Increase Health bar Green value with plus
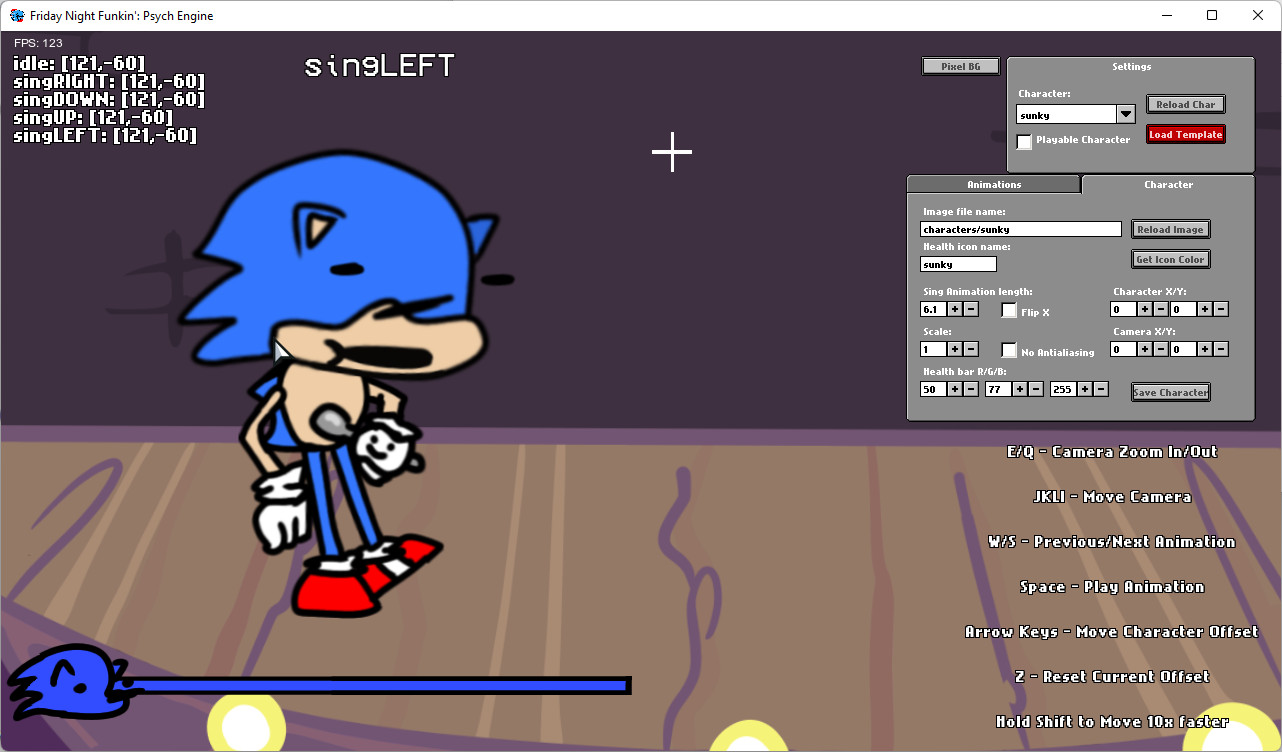The width and height of the screenshot is (1282, 752). pos(1019,389)
